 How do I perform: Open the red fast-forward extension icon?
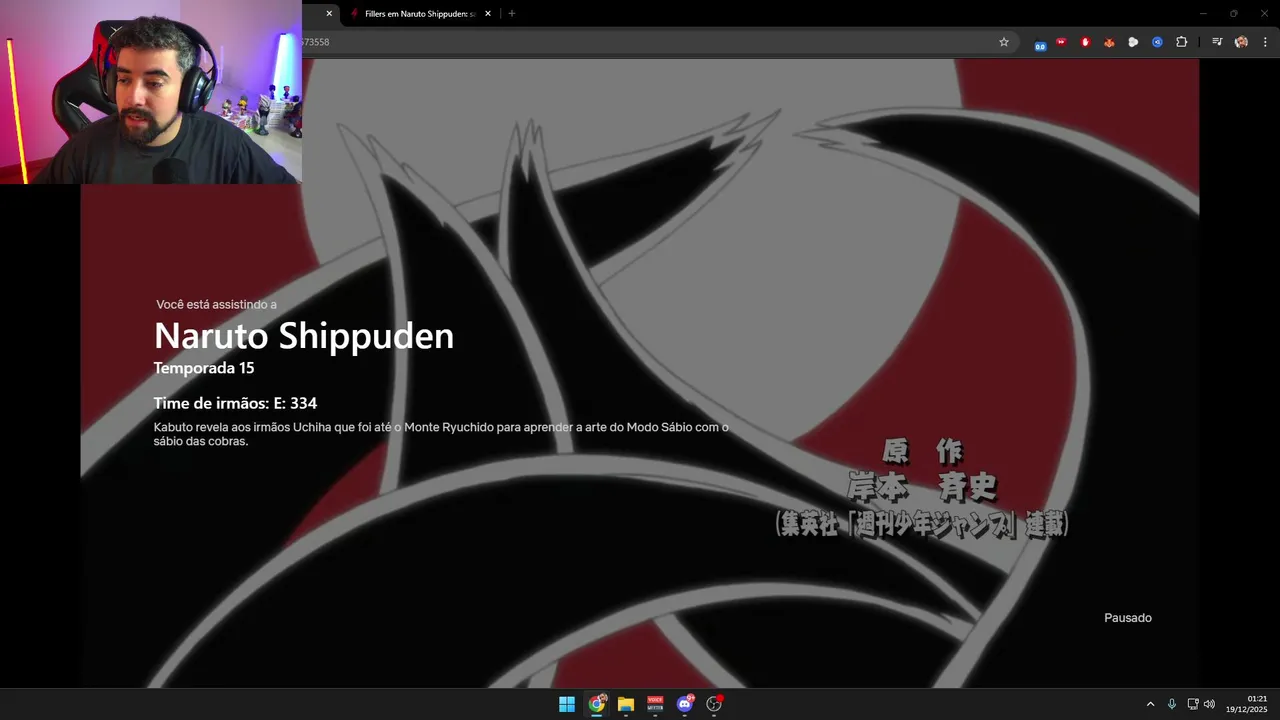click(x=1061, y=42)
